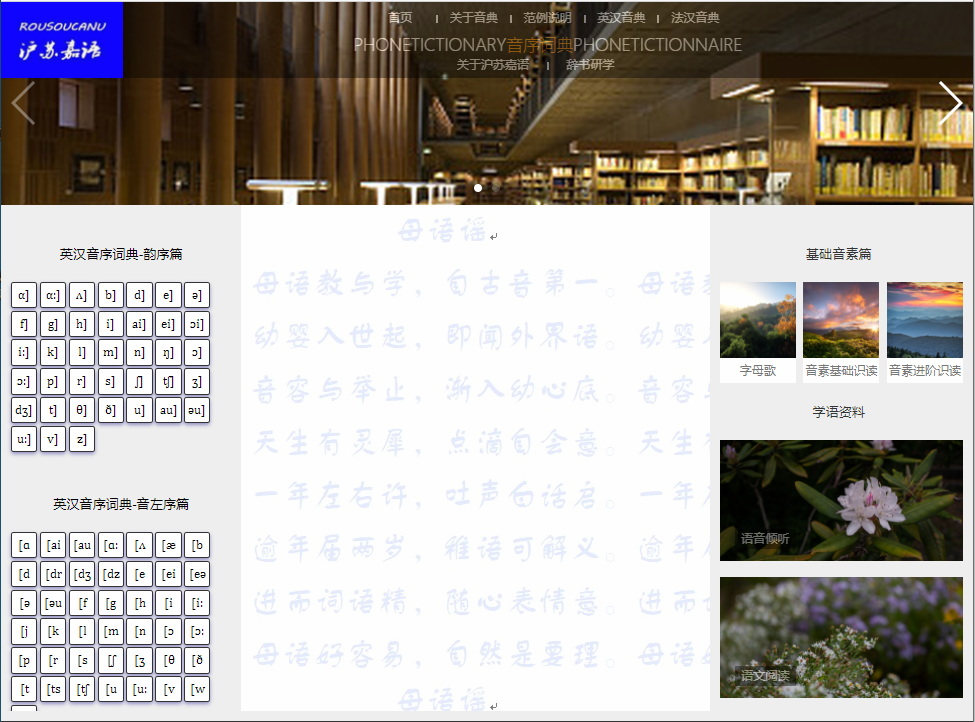Screen dimensions: 975x722
Task: Choose the 'u:]' rhyme-order button
Action: point(24,439)
